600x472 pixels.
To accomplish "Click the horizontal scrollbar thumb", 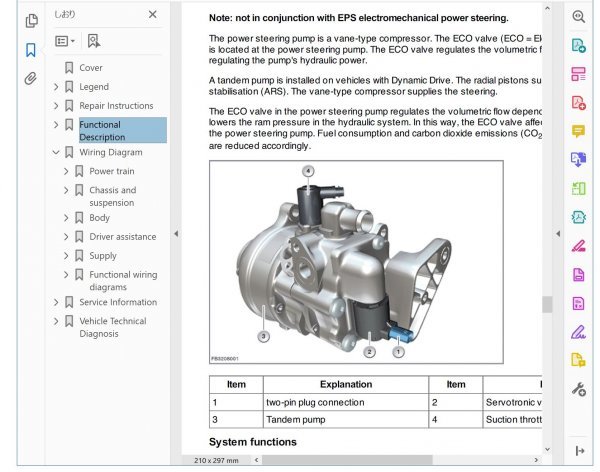I will tap(347, 460).
